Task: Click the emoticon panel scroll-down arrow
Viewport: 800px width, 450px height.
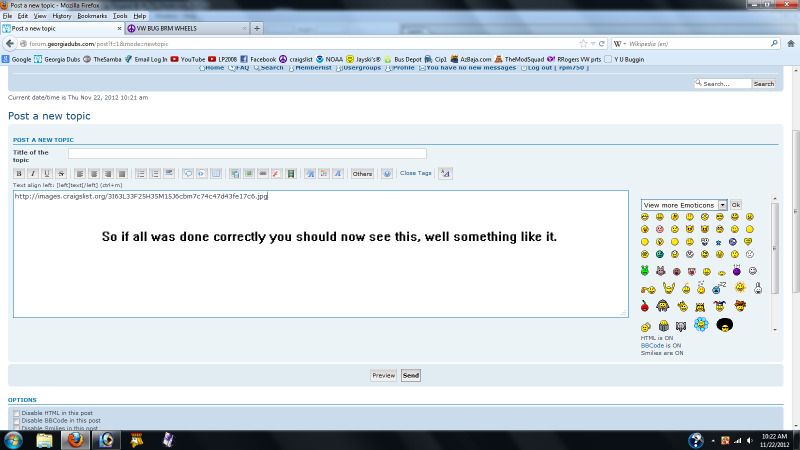Action: pyautogui.click(x=774, y=330)
